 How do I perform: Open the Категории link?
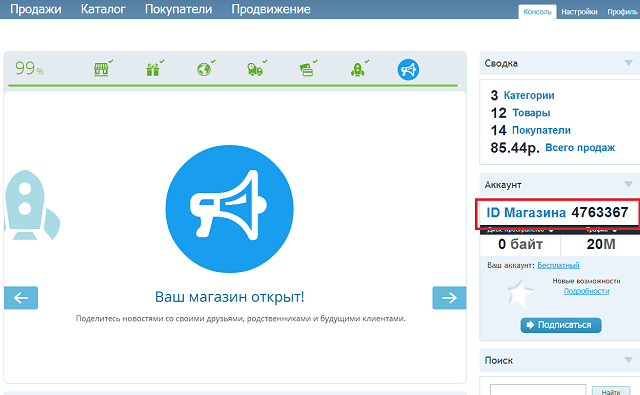click(529, 95)
